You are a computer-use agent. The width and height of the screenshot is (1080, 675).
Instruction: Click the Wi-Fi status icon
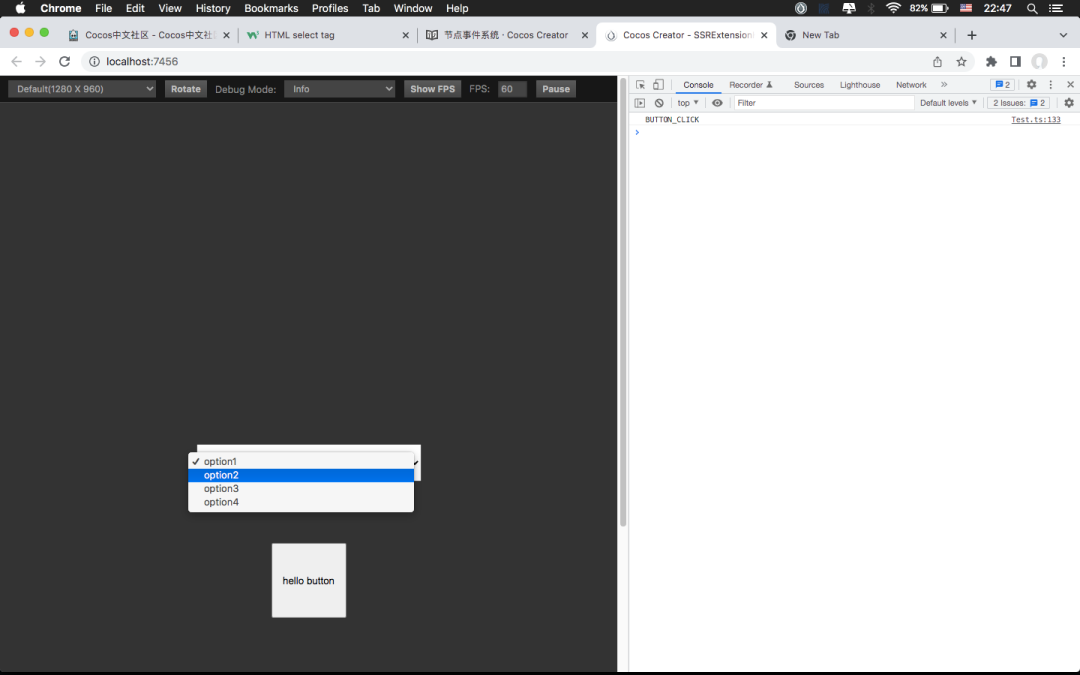(x=893, y=8)
